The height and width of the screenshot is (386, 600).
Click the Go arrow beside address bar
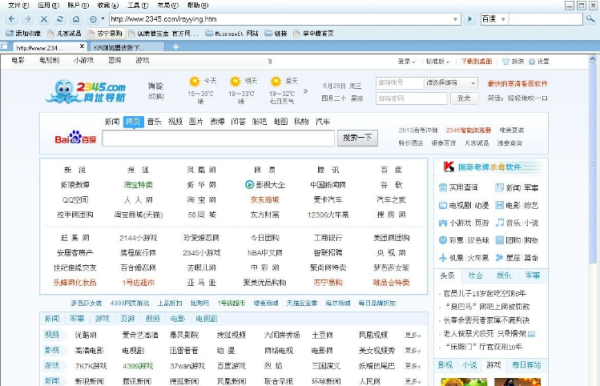point(470,19)
